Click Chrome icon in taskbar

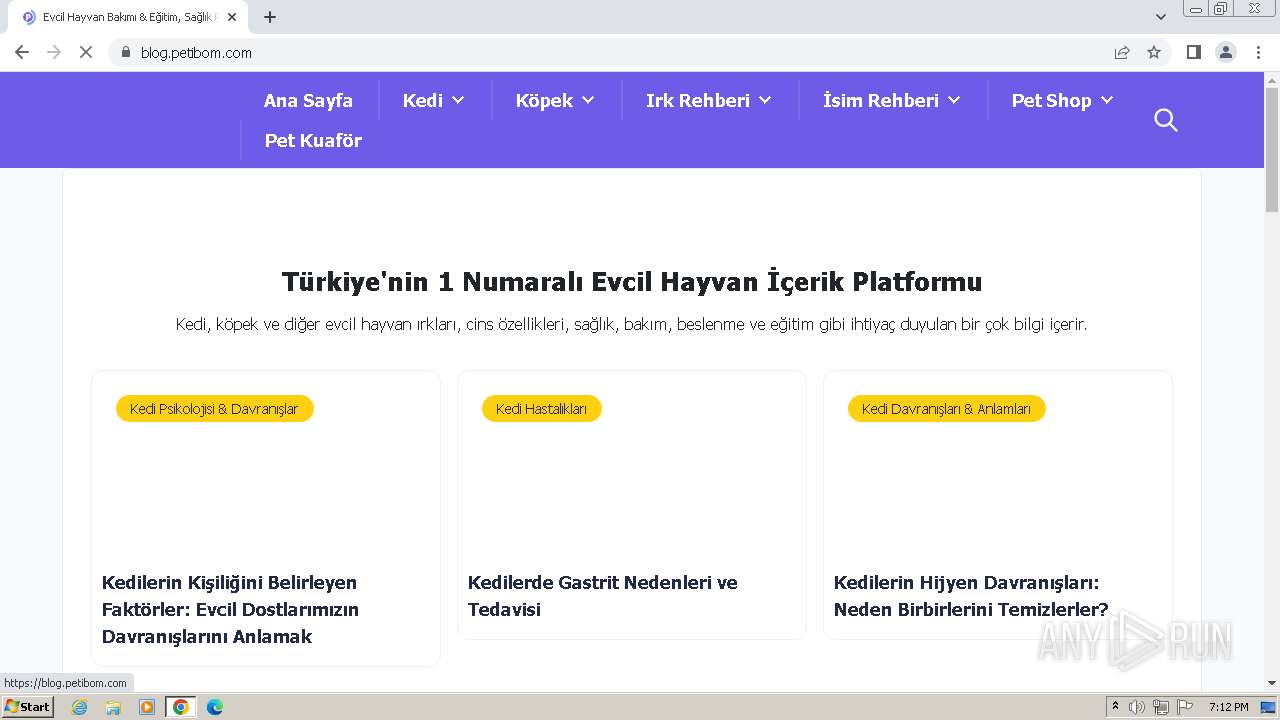[181, 707]
